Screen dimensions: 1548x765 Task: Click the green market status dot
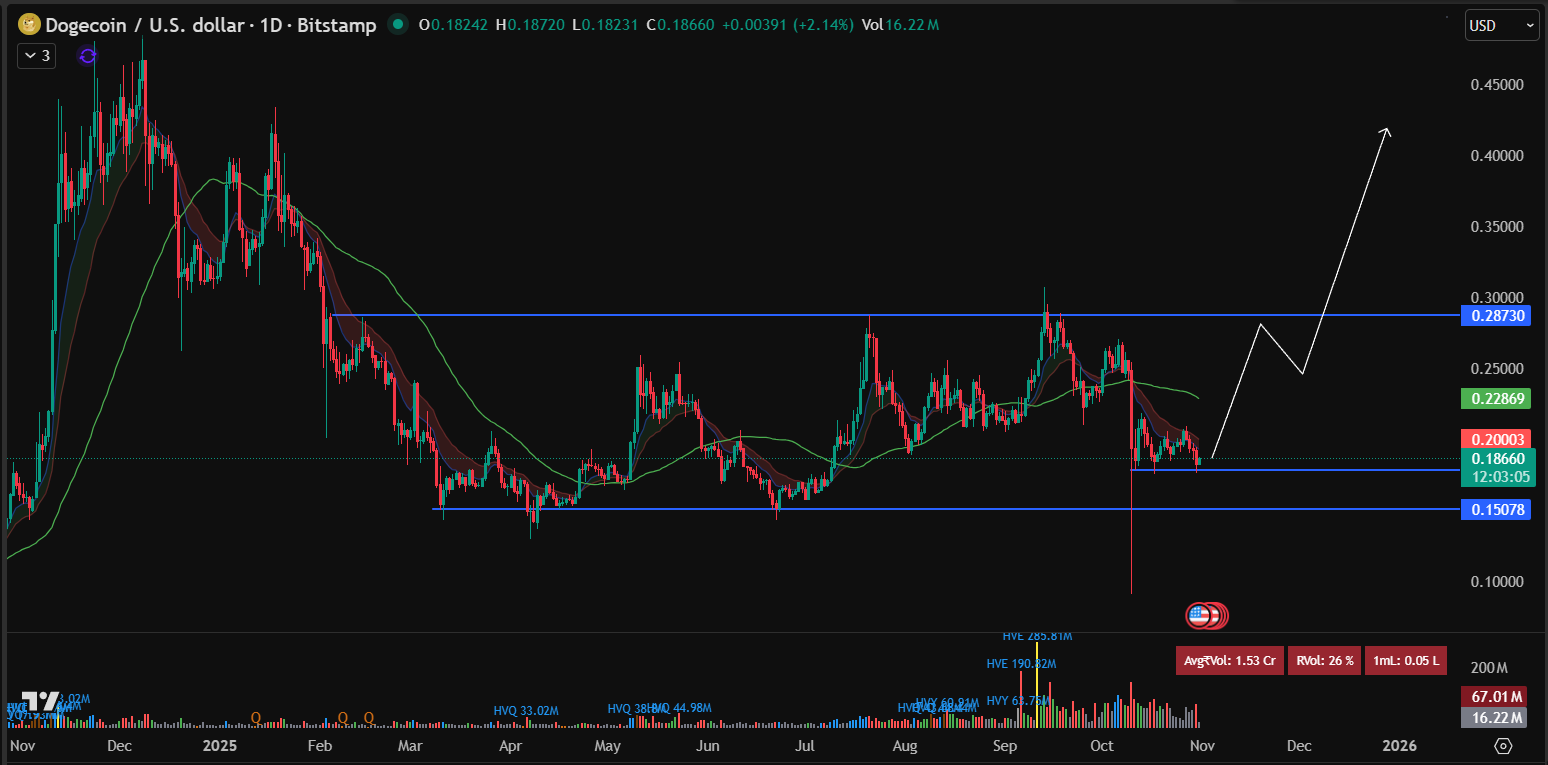[x=398, y=25]
